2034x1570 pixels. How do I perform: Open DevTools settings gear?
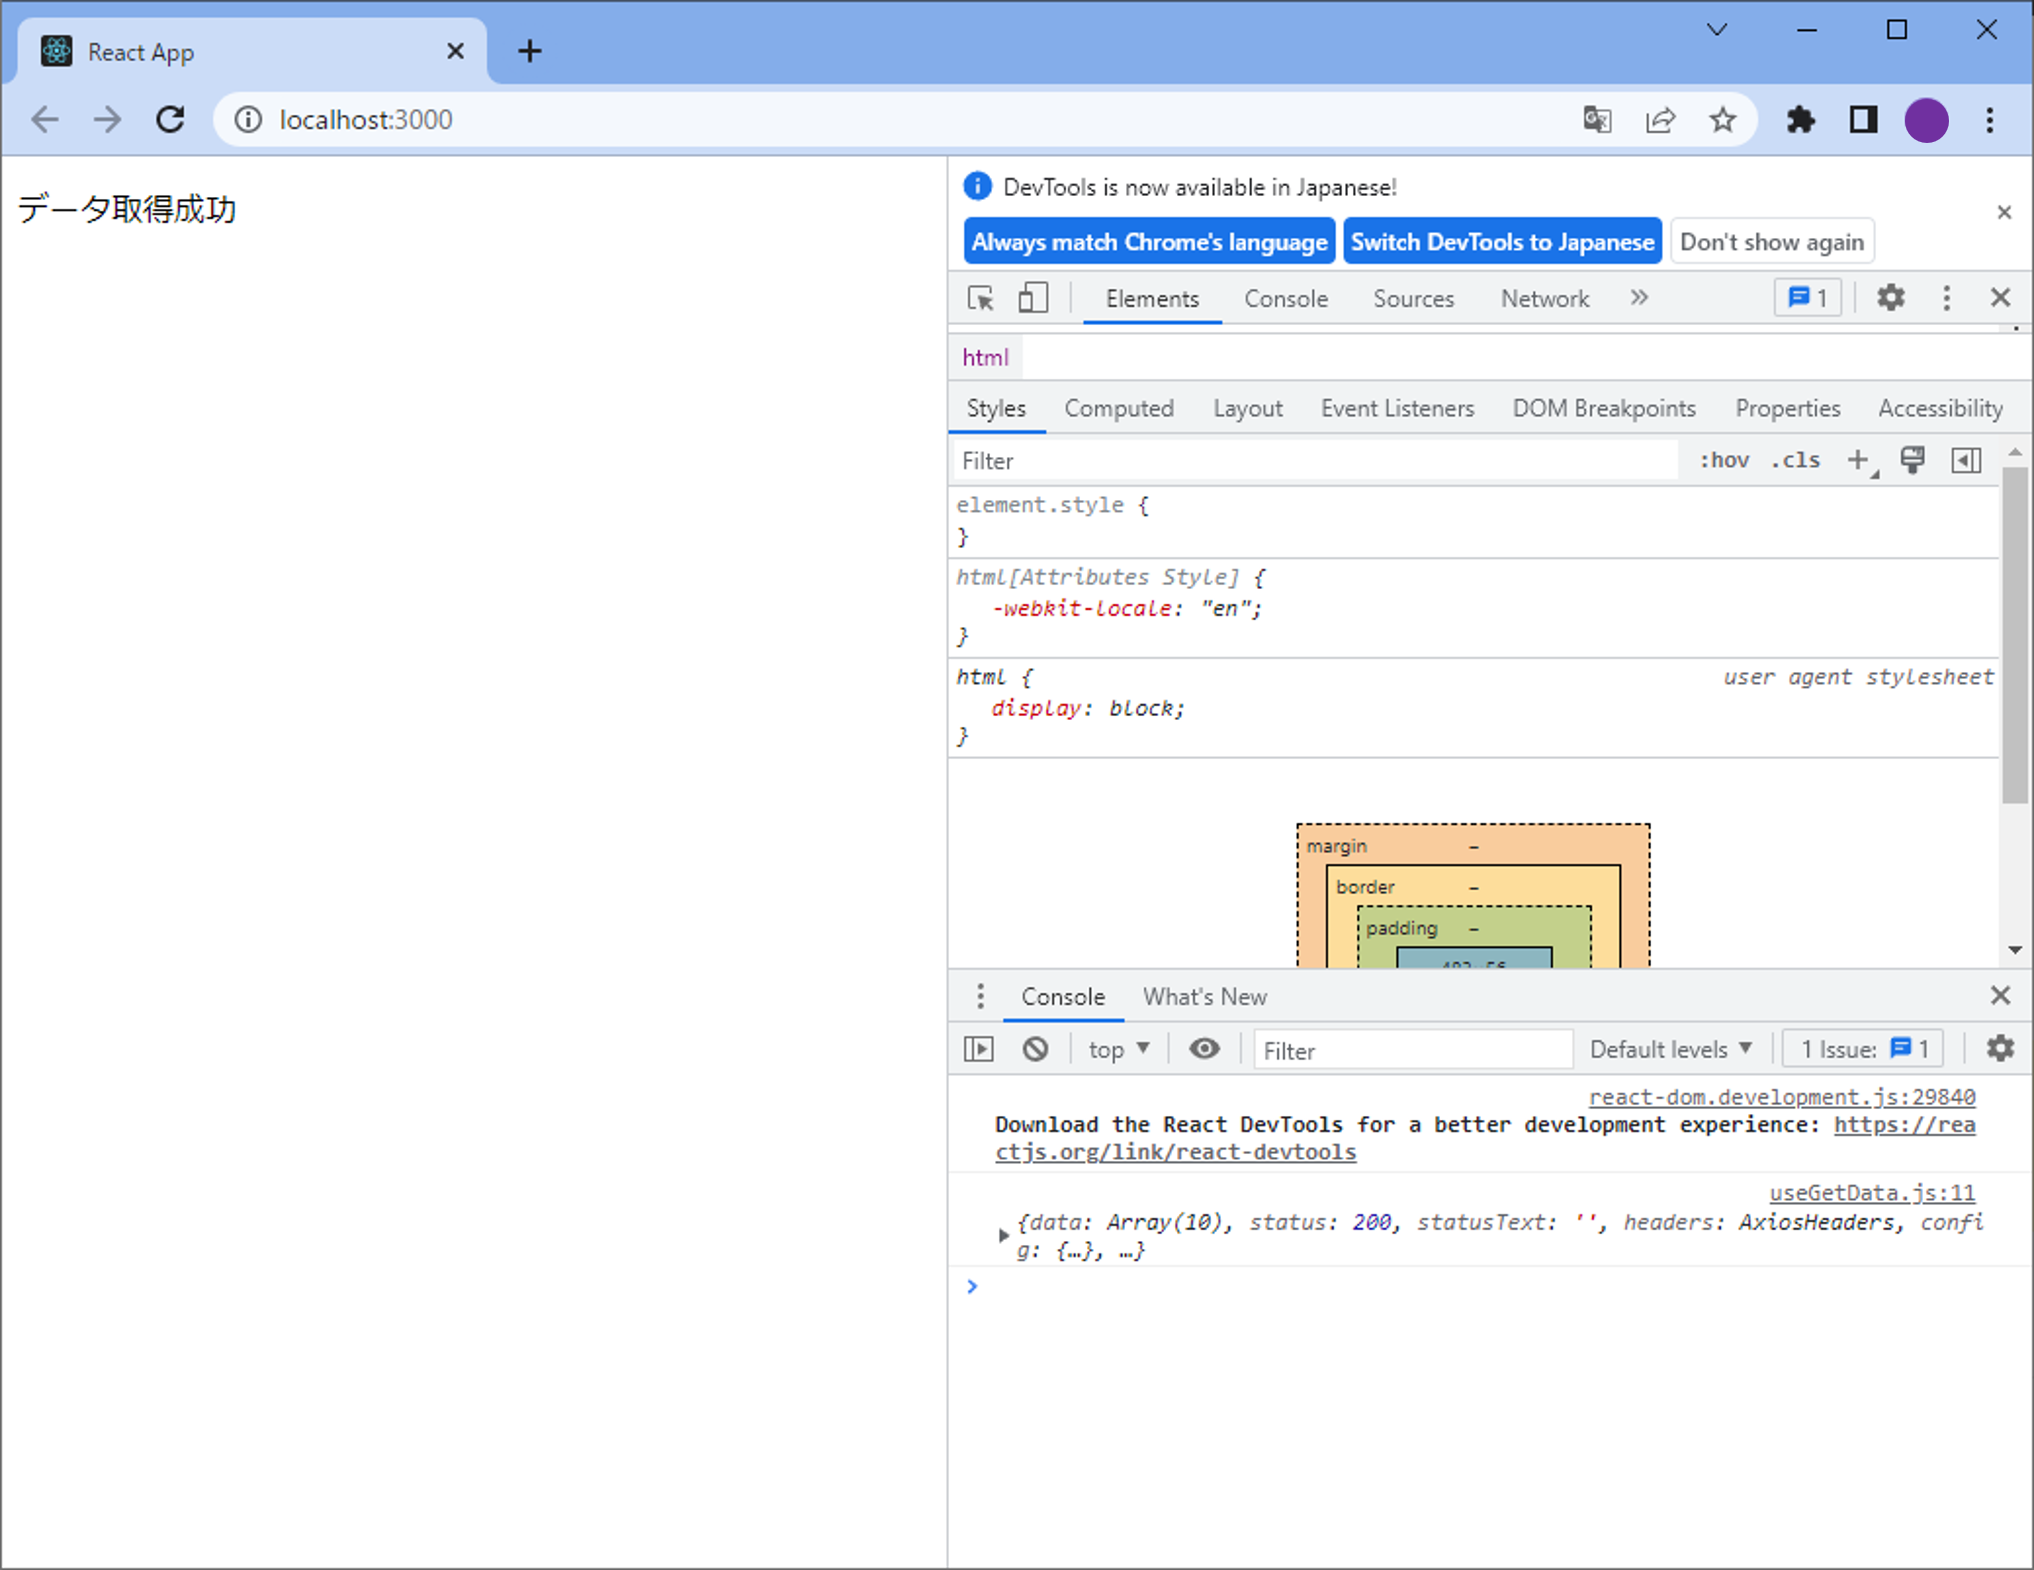pos(1890,298)
